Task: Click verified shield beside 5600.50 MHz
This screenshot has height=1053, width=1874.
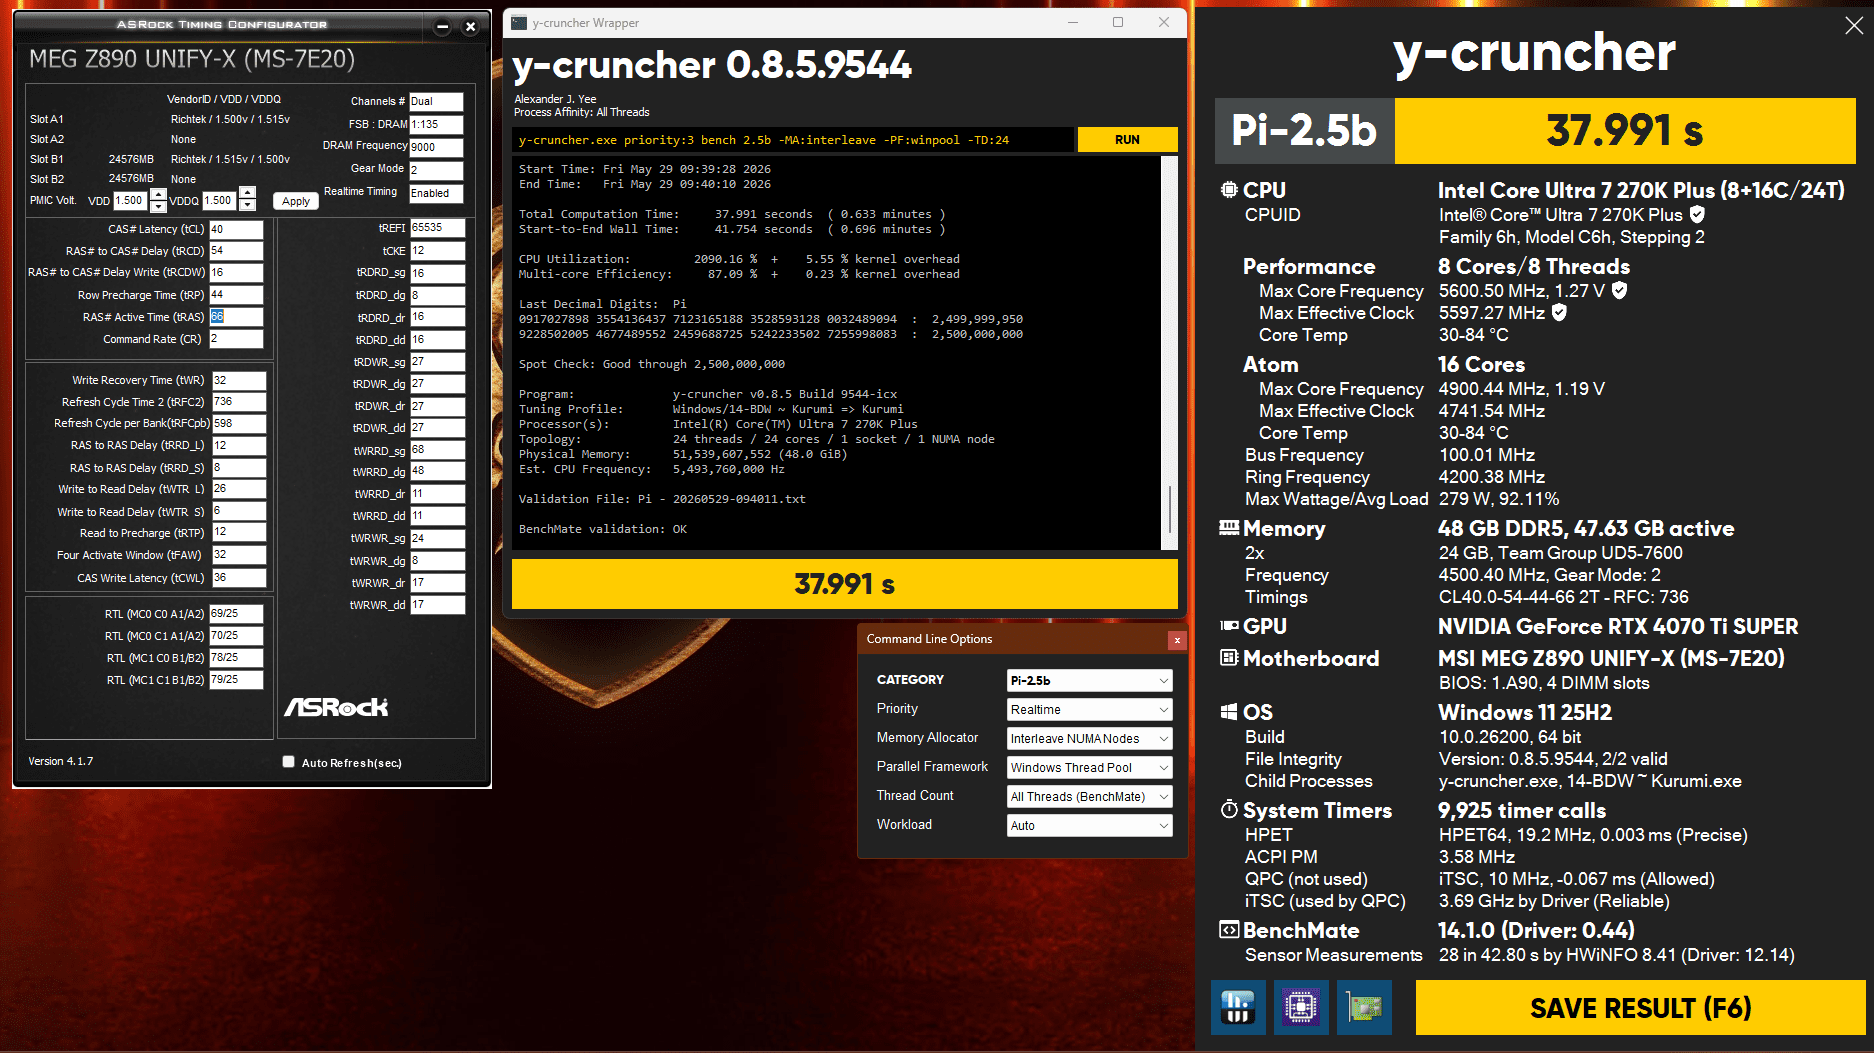Action: tap(1619, 290)
